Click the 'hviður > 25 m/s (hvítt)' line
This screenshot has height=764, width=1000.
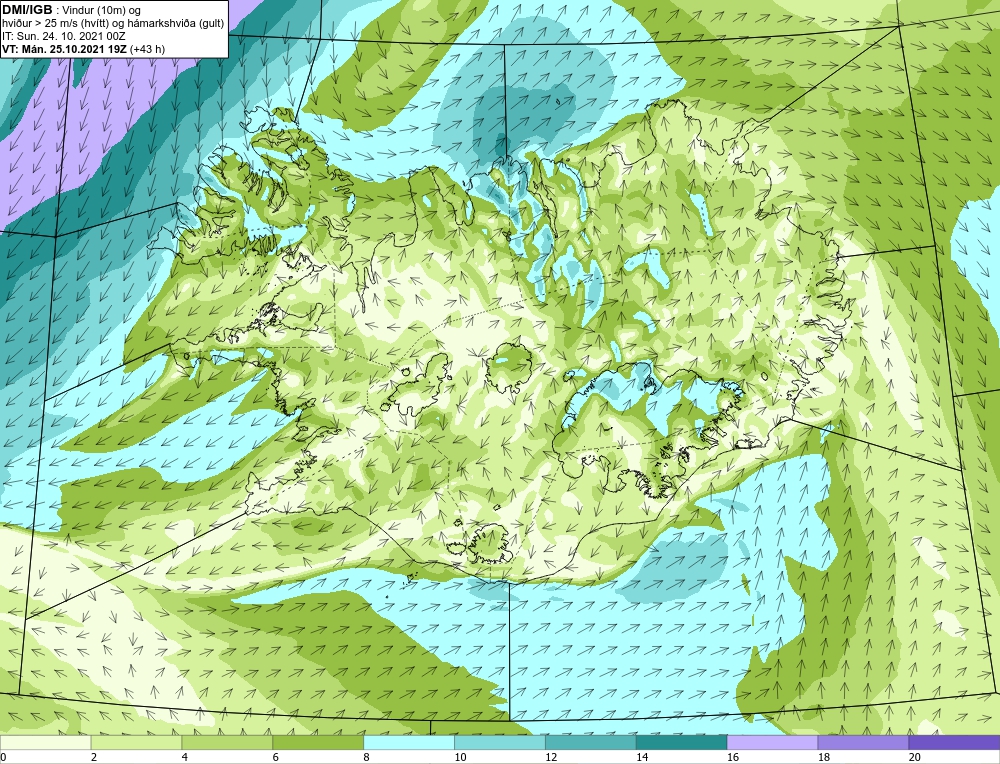[x=55, y=23]
